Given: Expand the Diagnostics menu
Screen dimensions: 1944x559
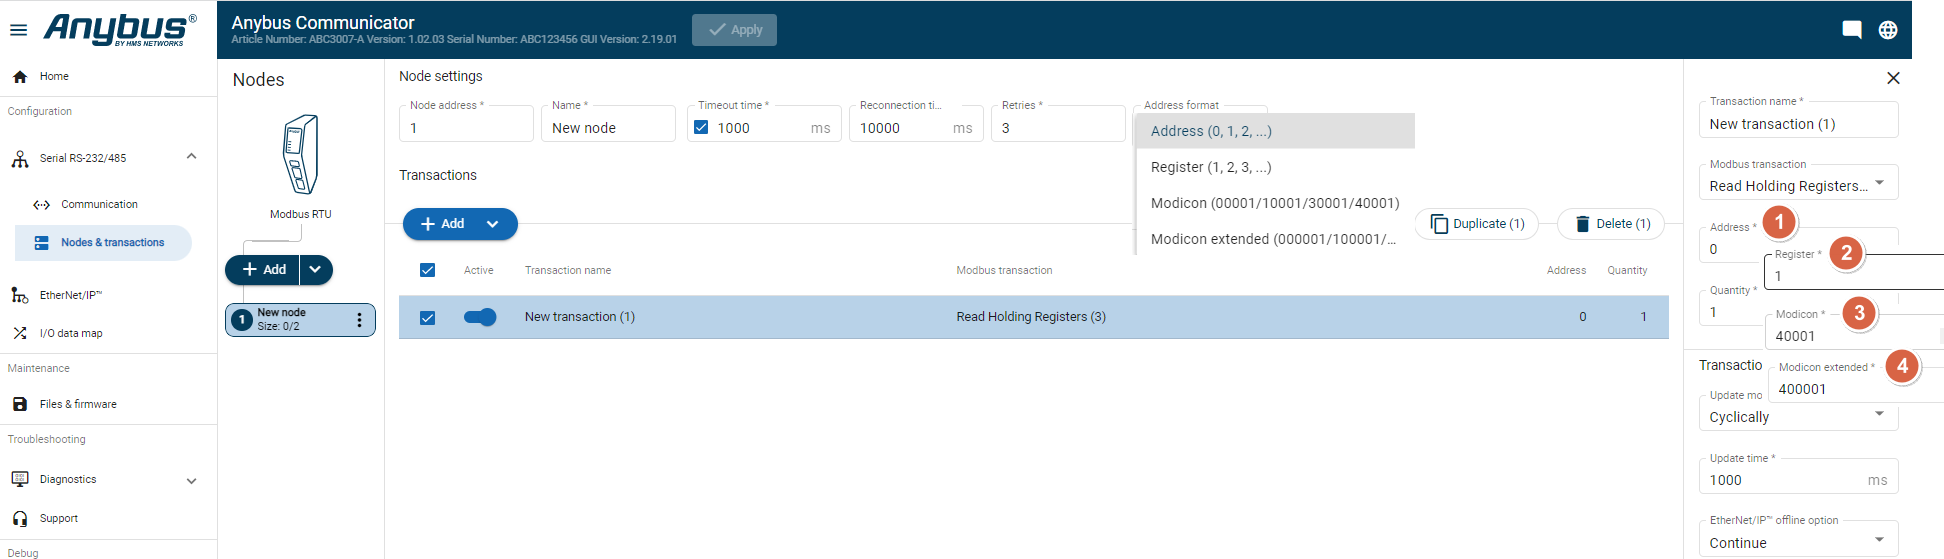Looking at the screenshot, I should pos(191,480).
